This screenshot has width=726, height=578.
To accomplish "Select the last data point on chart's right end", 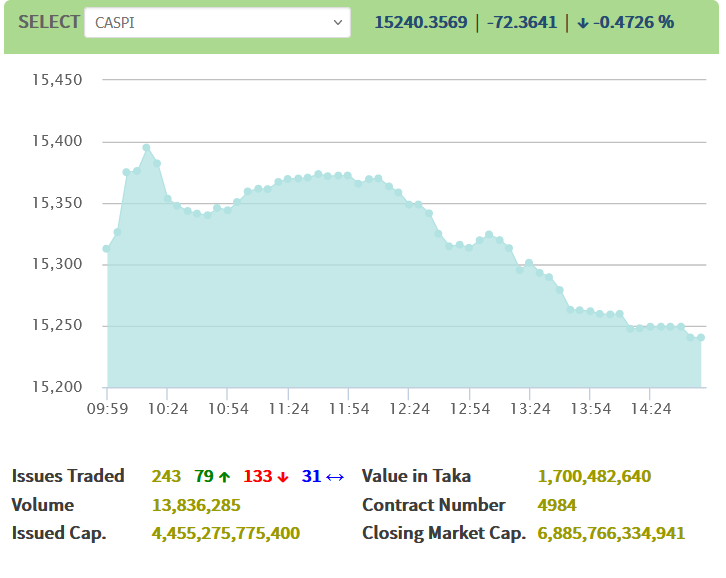I will 701,338.
